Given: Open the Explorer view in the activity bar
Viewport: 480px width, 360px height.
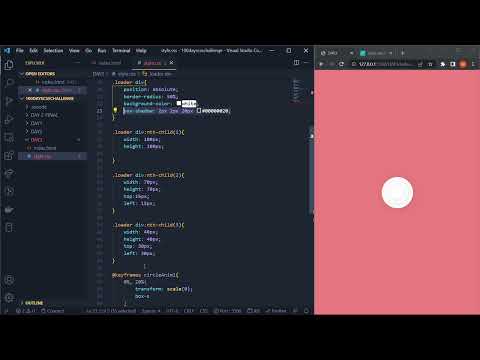Looking at the screenshot, I should coord(9,64).
